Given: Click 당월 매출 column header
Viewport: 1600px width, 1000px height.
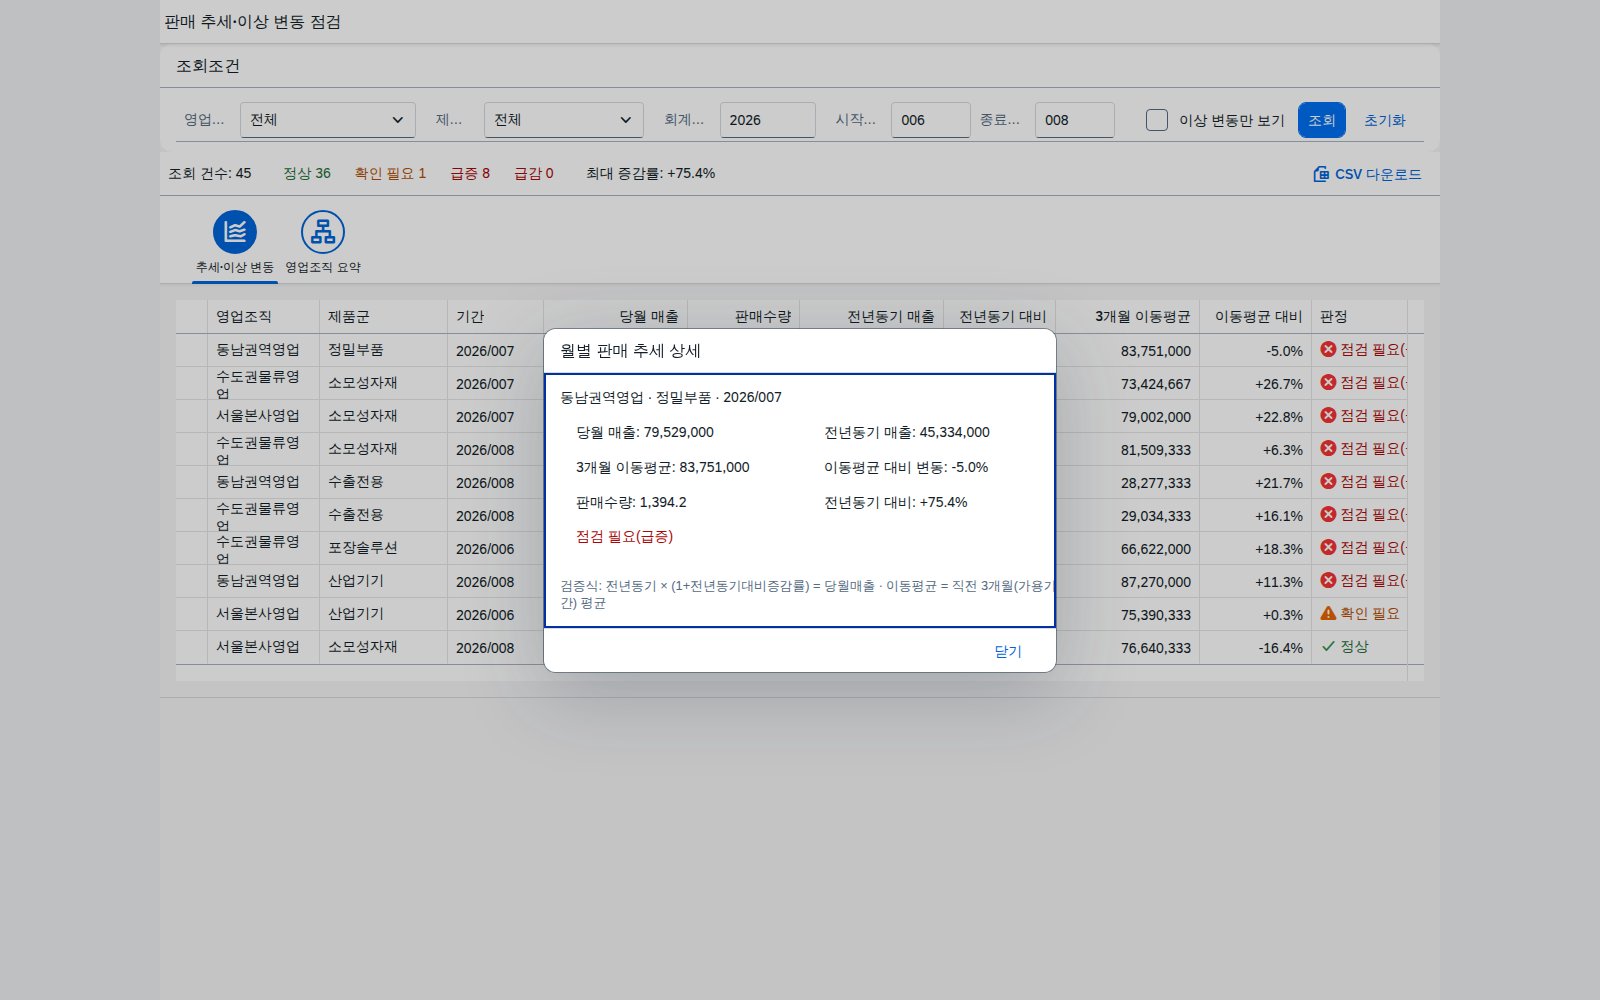Looking at the screenshot, I should click(616, 317).
